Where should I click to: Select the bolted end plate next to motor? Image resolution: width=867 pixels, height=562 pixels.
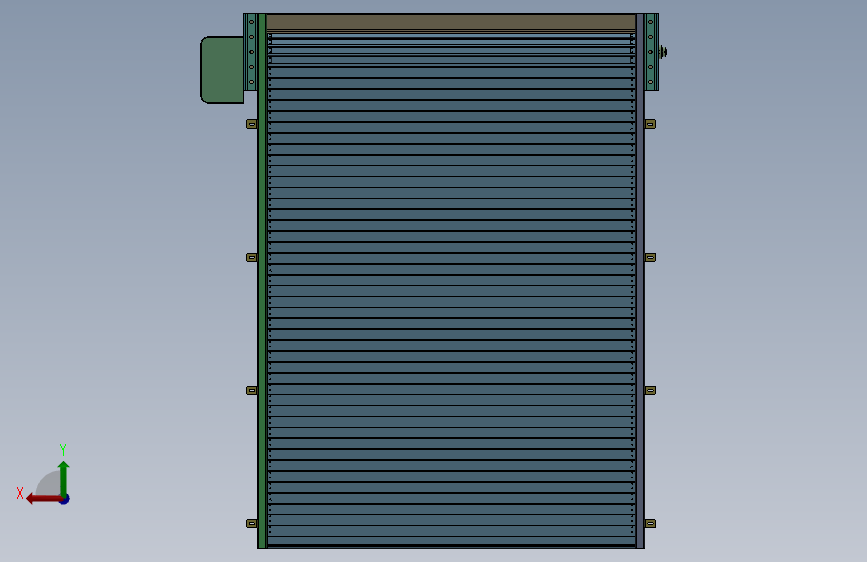tap(250, 52)
